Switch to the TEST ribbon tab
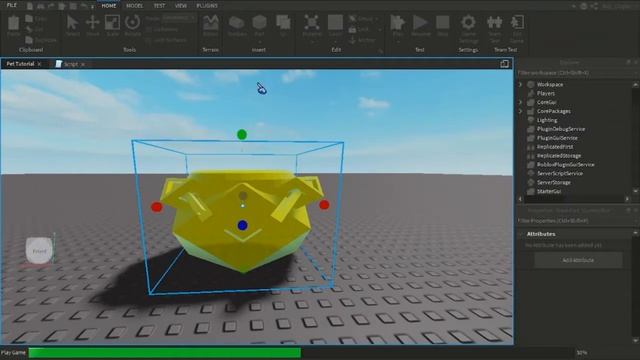640x360 pixels. pos(159,6)
